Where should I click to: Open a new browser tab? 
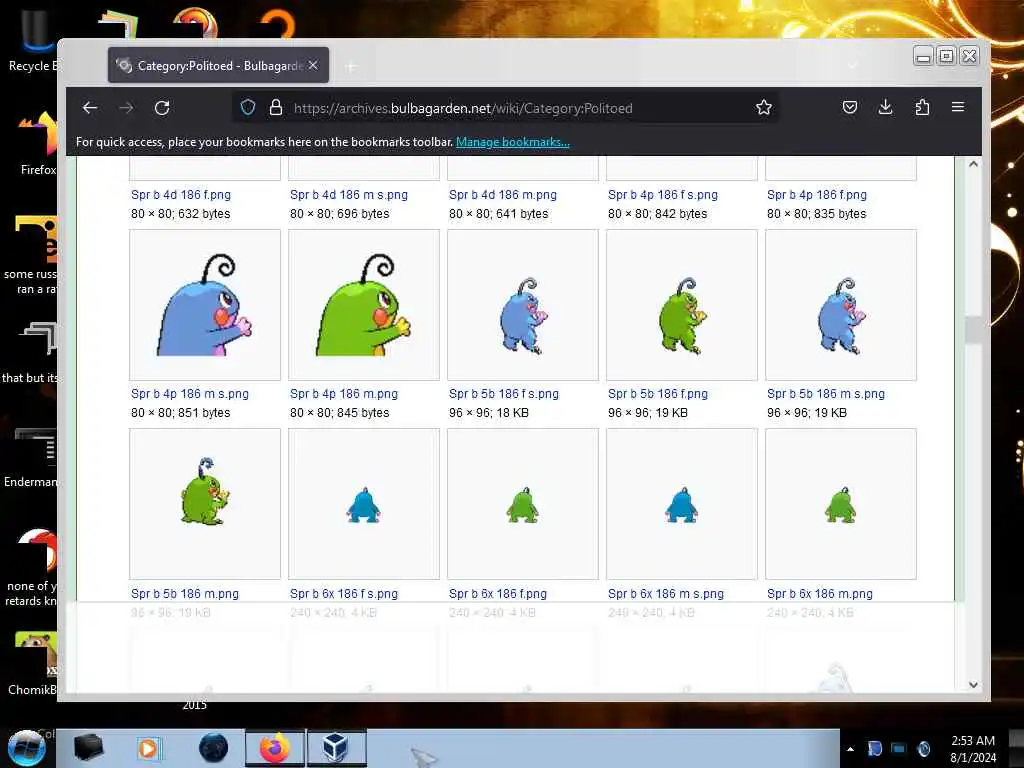pyautogui.click(x=351, y=66)
